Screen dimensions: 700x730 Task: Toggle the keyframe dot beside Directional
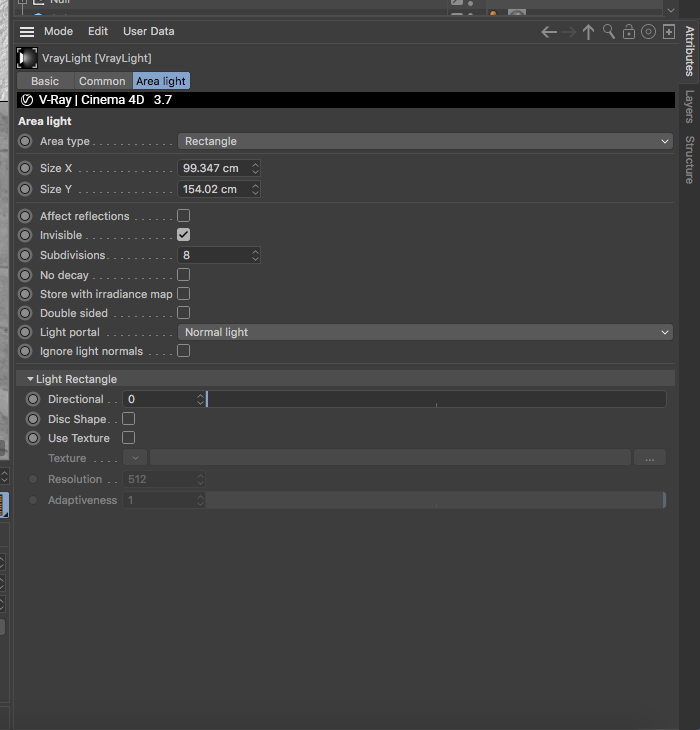tap(33, 399)
